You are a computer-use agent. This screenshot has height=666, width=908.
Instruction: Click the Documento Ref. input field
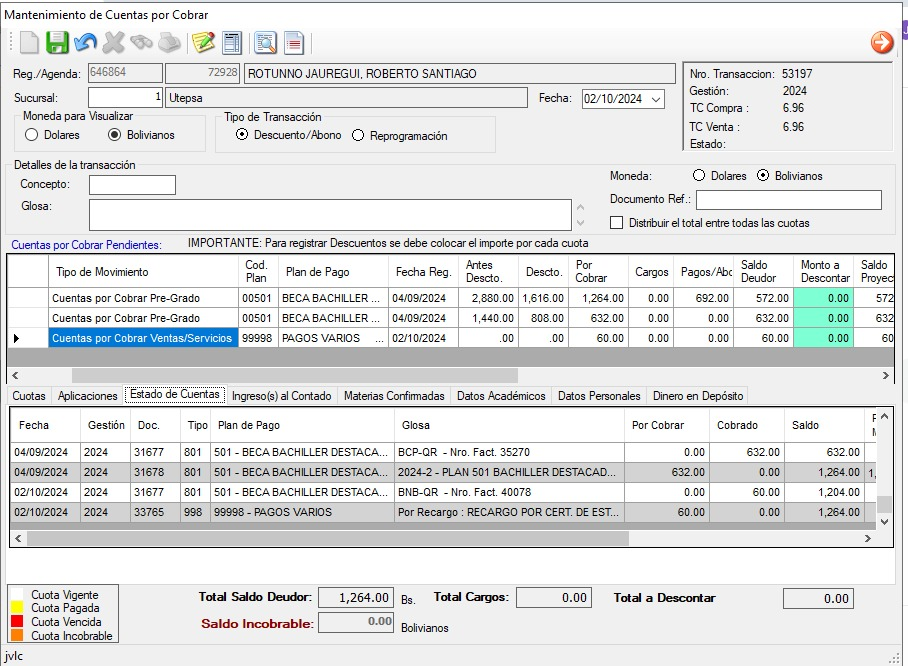(x=789, y=200)
